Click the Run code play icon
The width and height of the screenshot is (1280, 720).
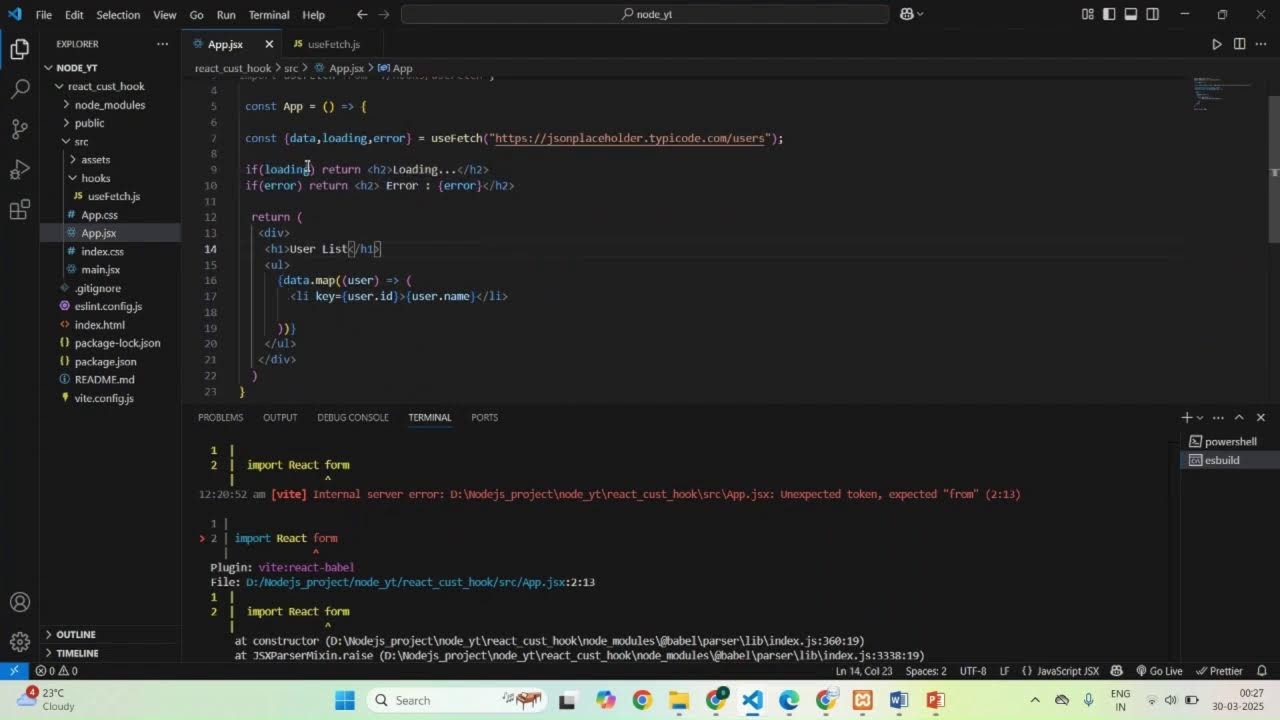pyautogui.click(x=1217, y=44)
